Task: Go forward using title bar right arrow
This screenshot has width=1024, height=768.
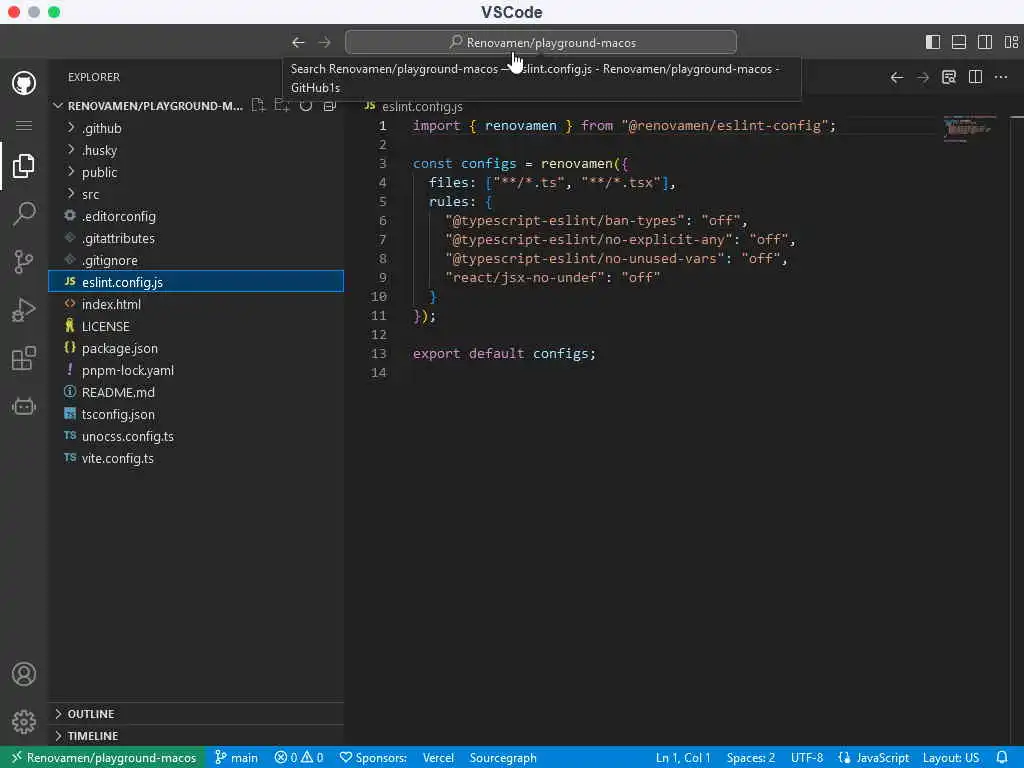Action: (x=325, y=42)
